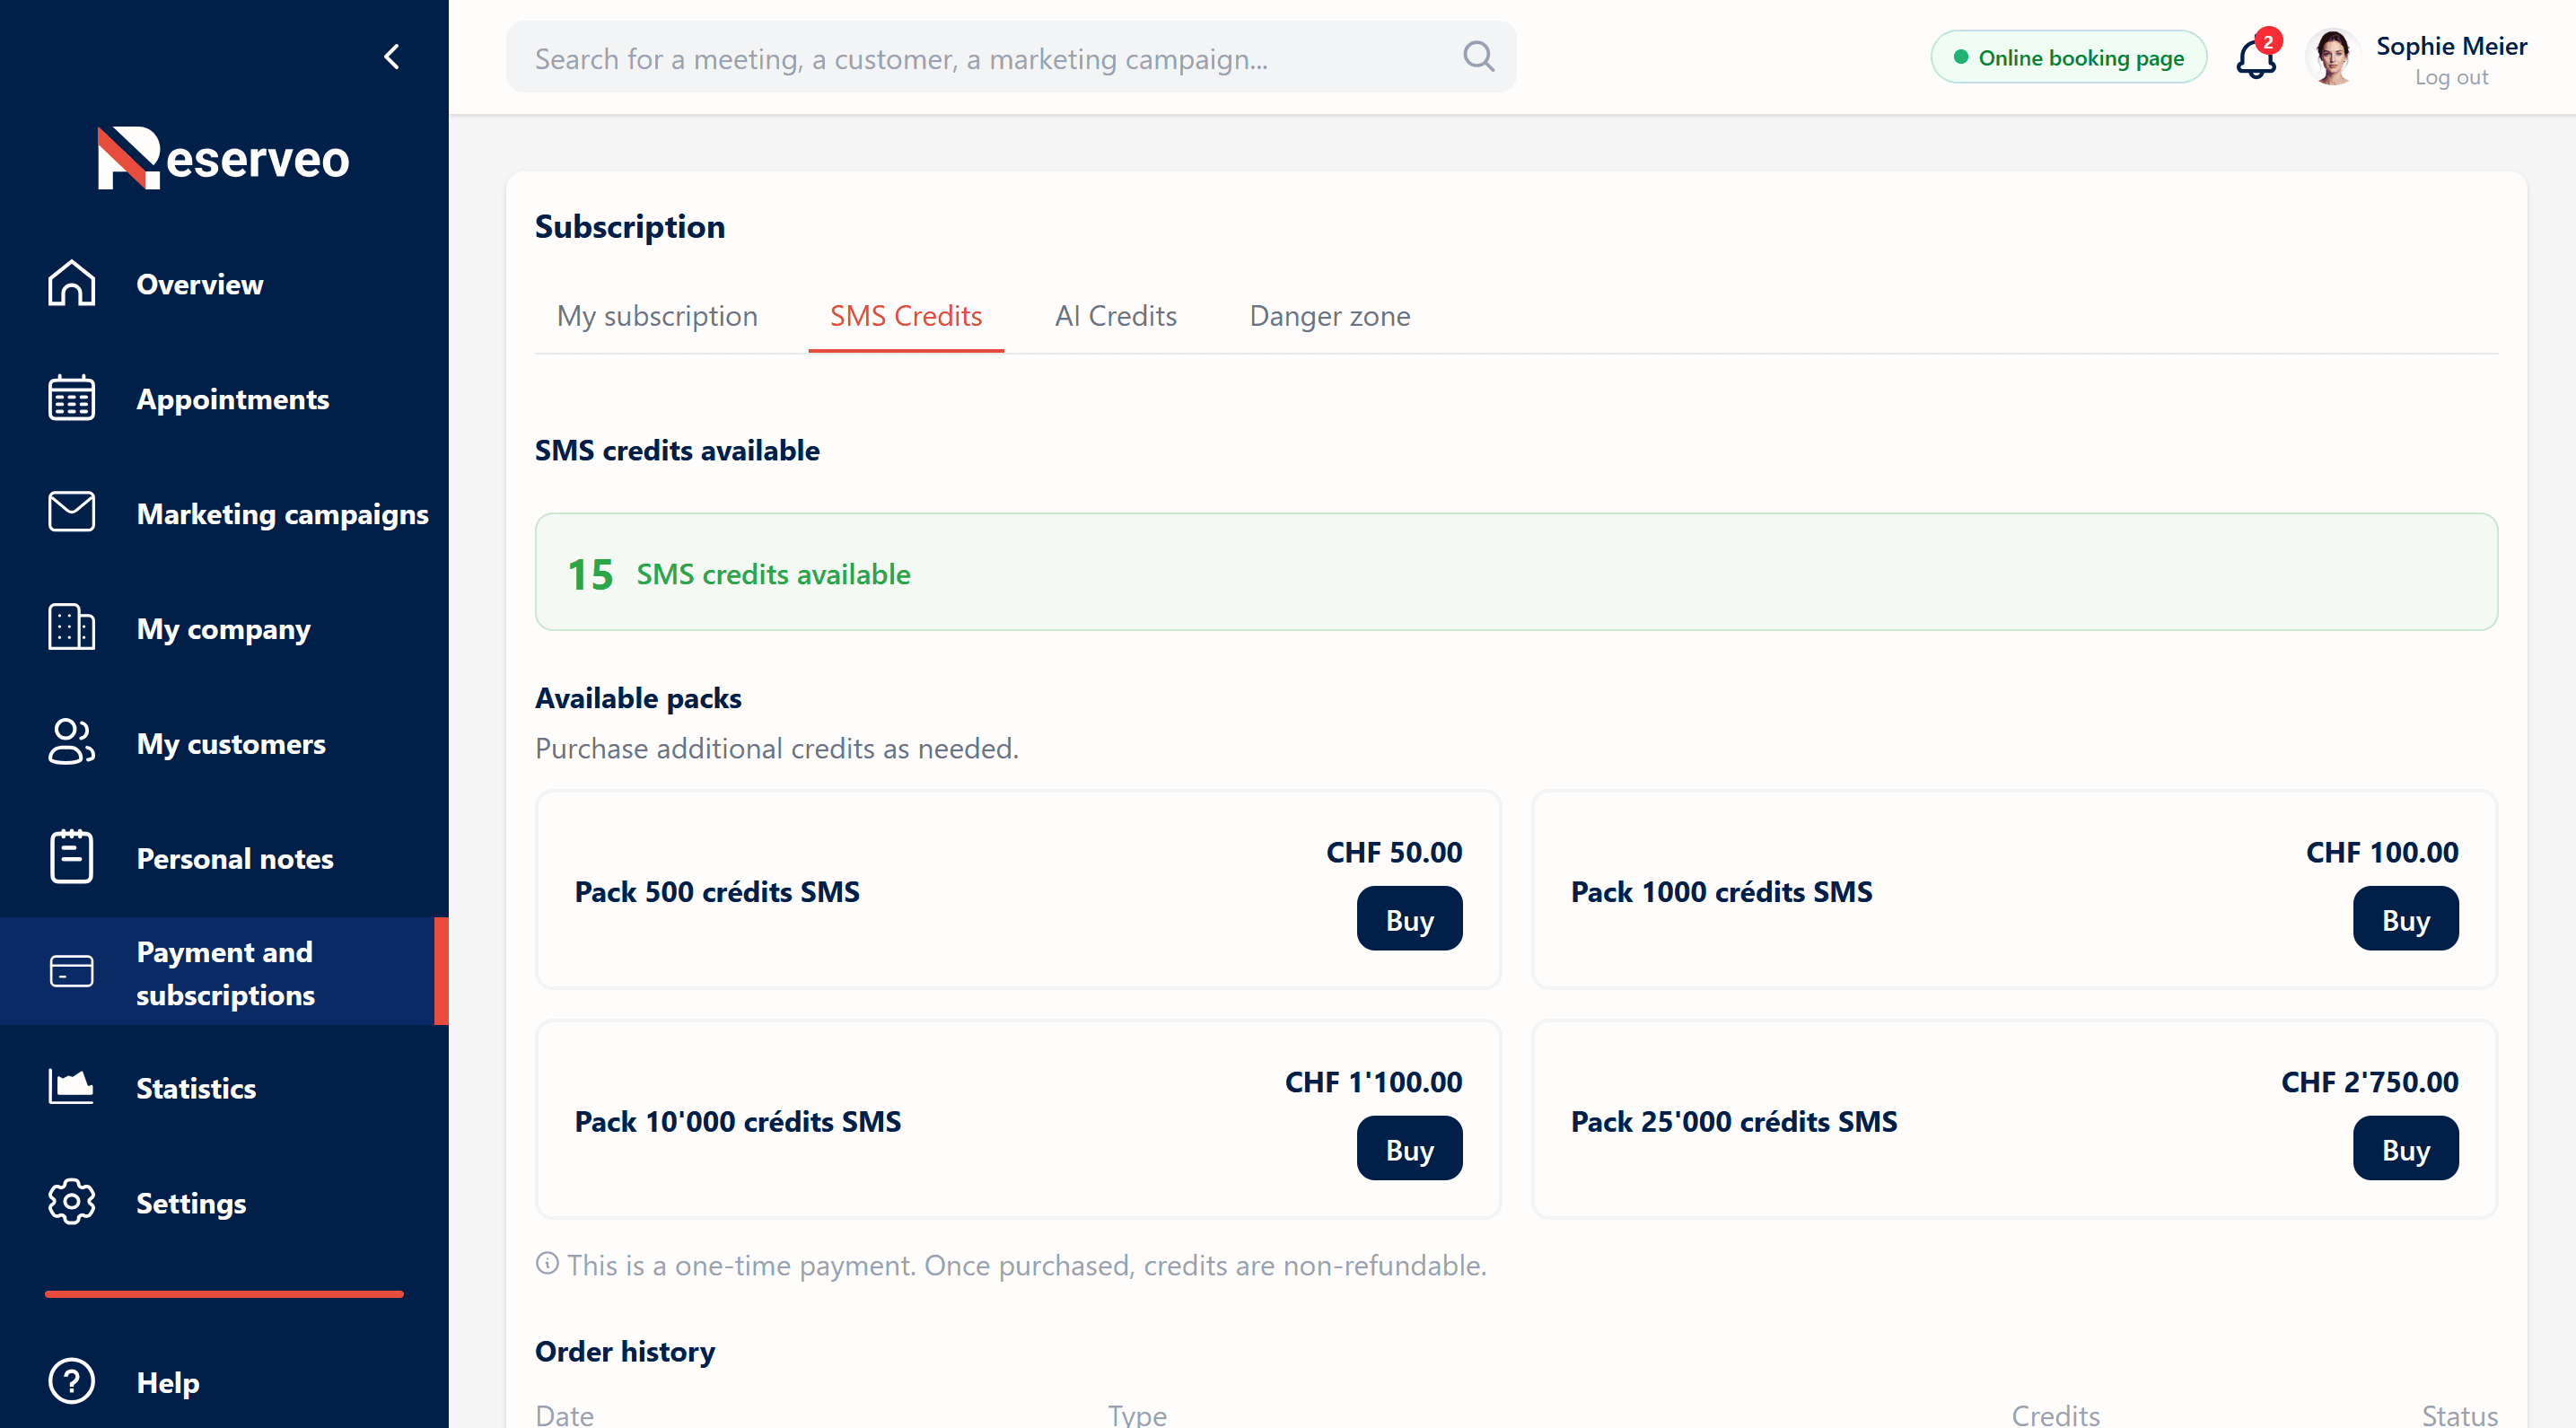Open the Online booking page button
The width and height of the screenshot is (2576, 1428).
2068,57
